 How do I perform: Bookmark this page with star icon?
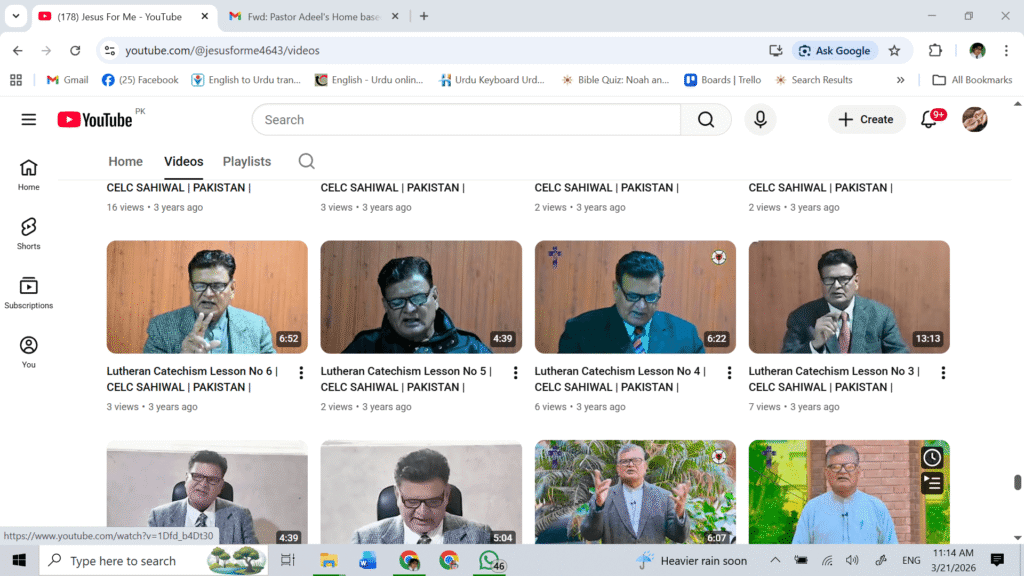(x=894, y=50)
